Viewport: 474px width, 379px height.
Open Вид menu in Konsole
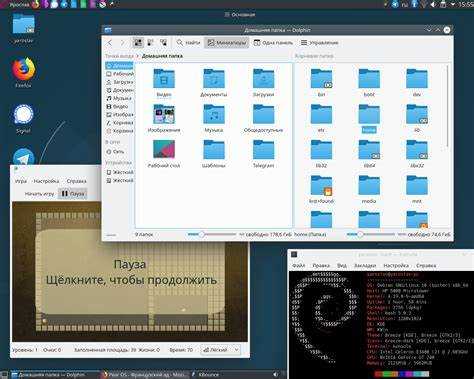pyautogui.click(x=342, y=265)
